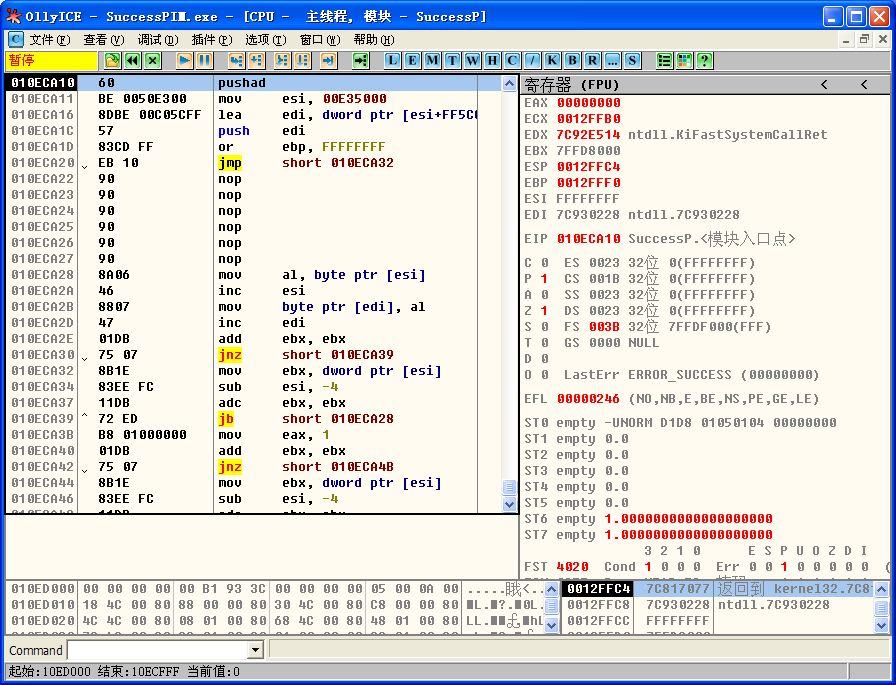Image resolution: width=896 pixels, height=685 pixels.
Task: Open the 插件(P) menu
Action: click(211, 39)
